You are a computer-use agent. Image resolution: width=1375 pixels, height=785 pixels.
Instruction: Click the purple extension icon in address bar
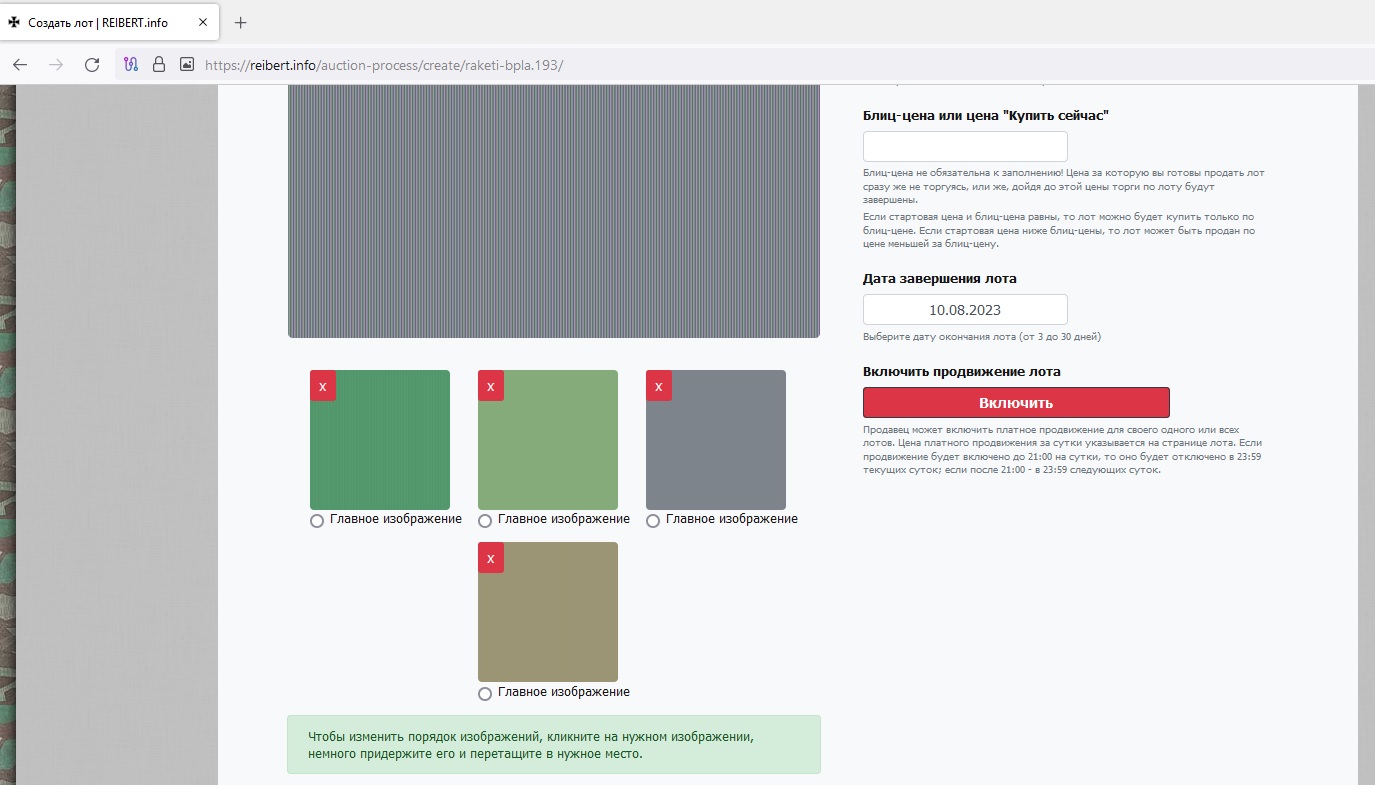tap(130, 65)
